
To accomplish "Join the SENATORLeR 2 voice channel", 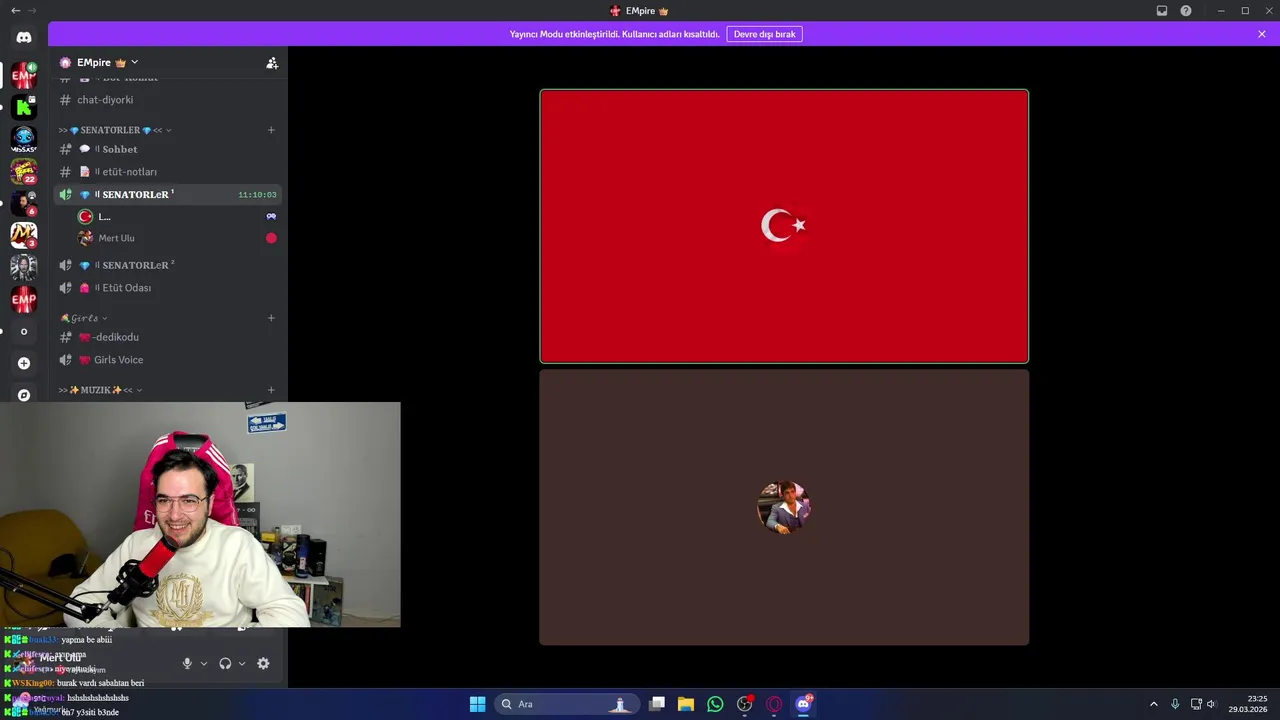I will click(168, 265).
